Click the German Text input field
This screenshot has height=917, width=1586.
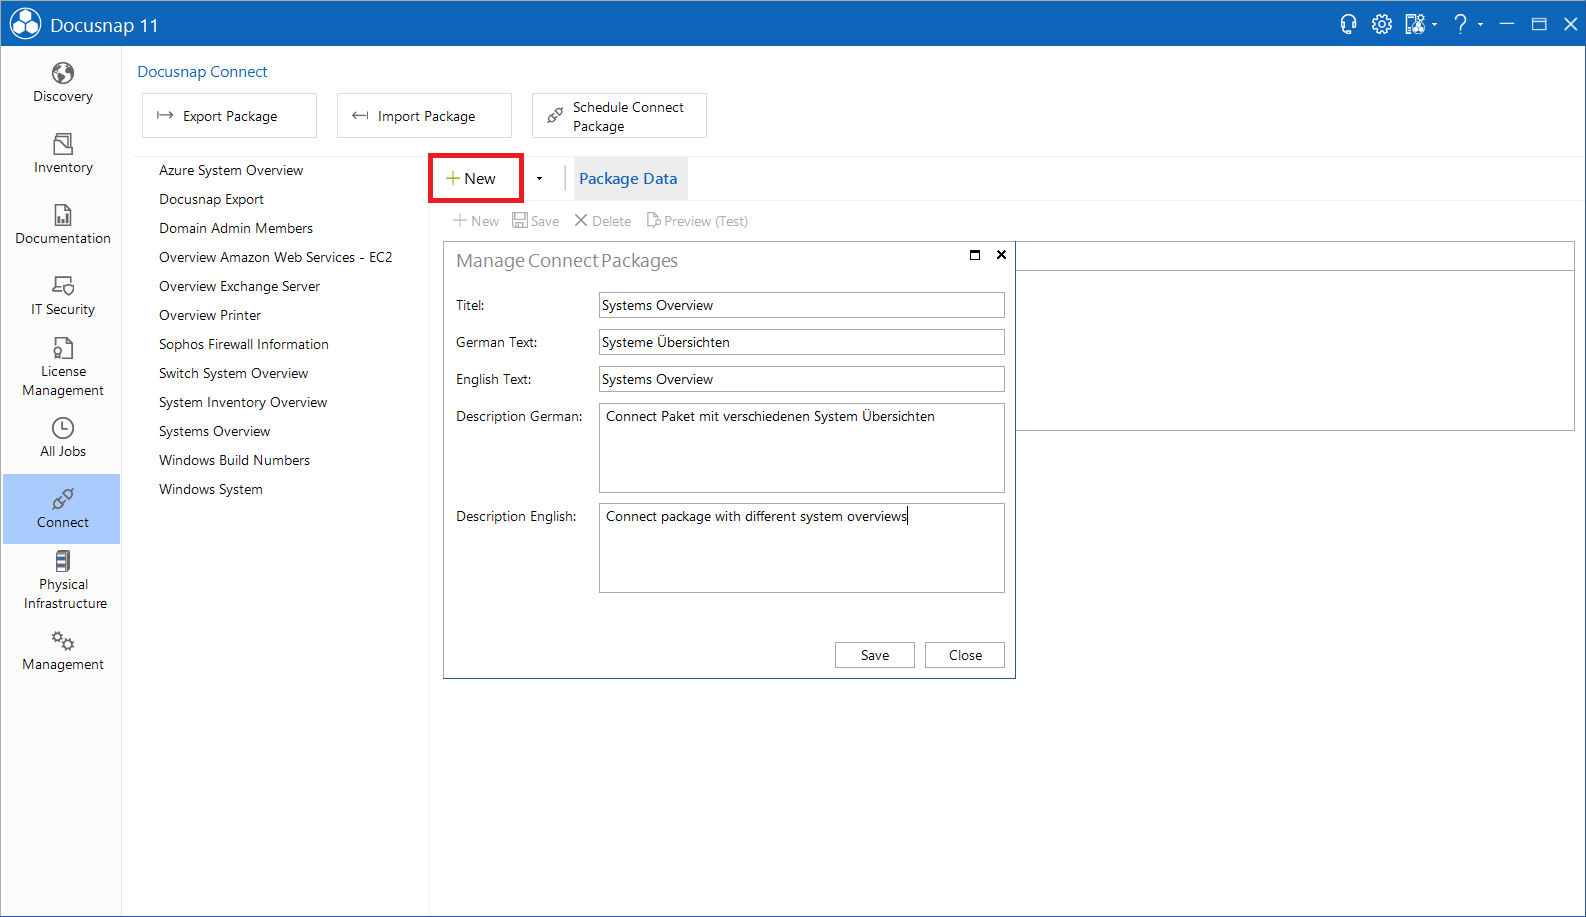point(802,342)
